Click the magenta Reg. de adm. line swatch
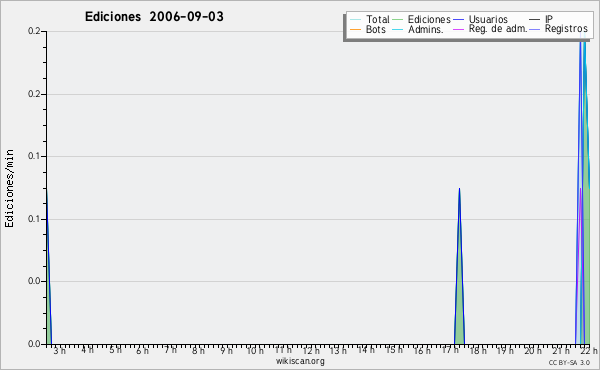This screenshot has height=370, width=600. (x=458, y=29)
